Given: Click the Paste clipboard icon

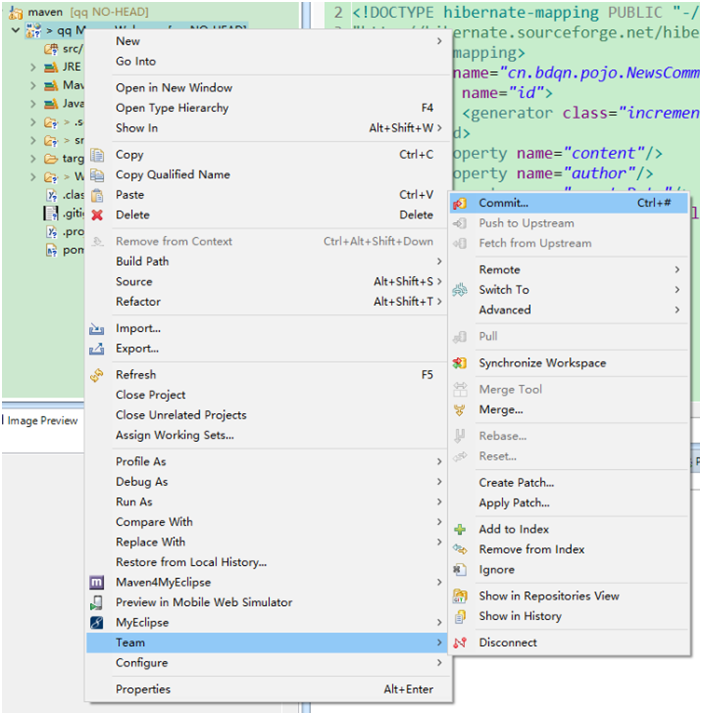Looking at the screenshot, I should click(x=97, y=195).
